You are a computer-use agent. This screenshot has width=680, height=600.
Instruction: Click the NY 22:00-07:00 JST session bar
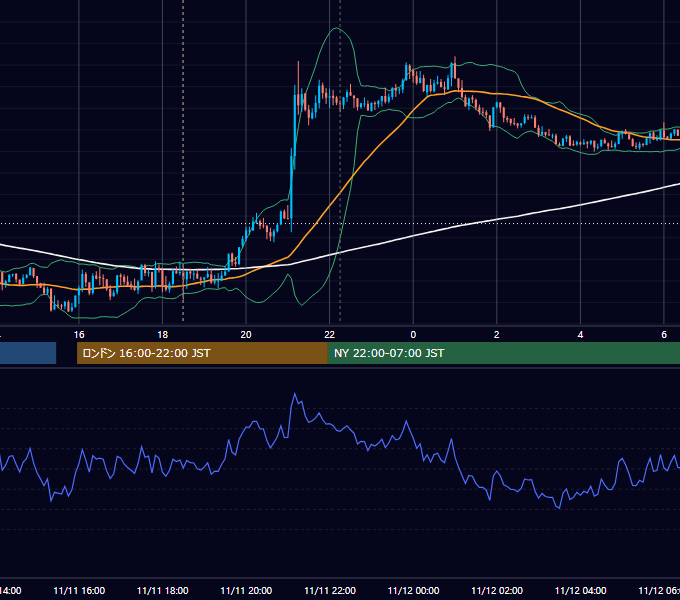click(503, 353)
